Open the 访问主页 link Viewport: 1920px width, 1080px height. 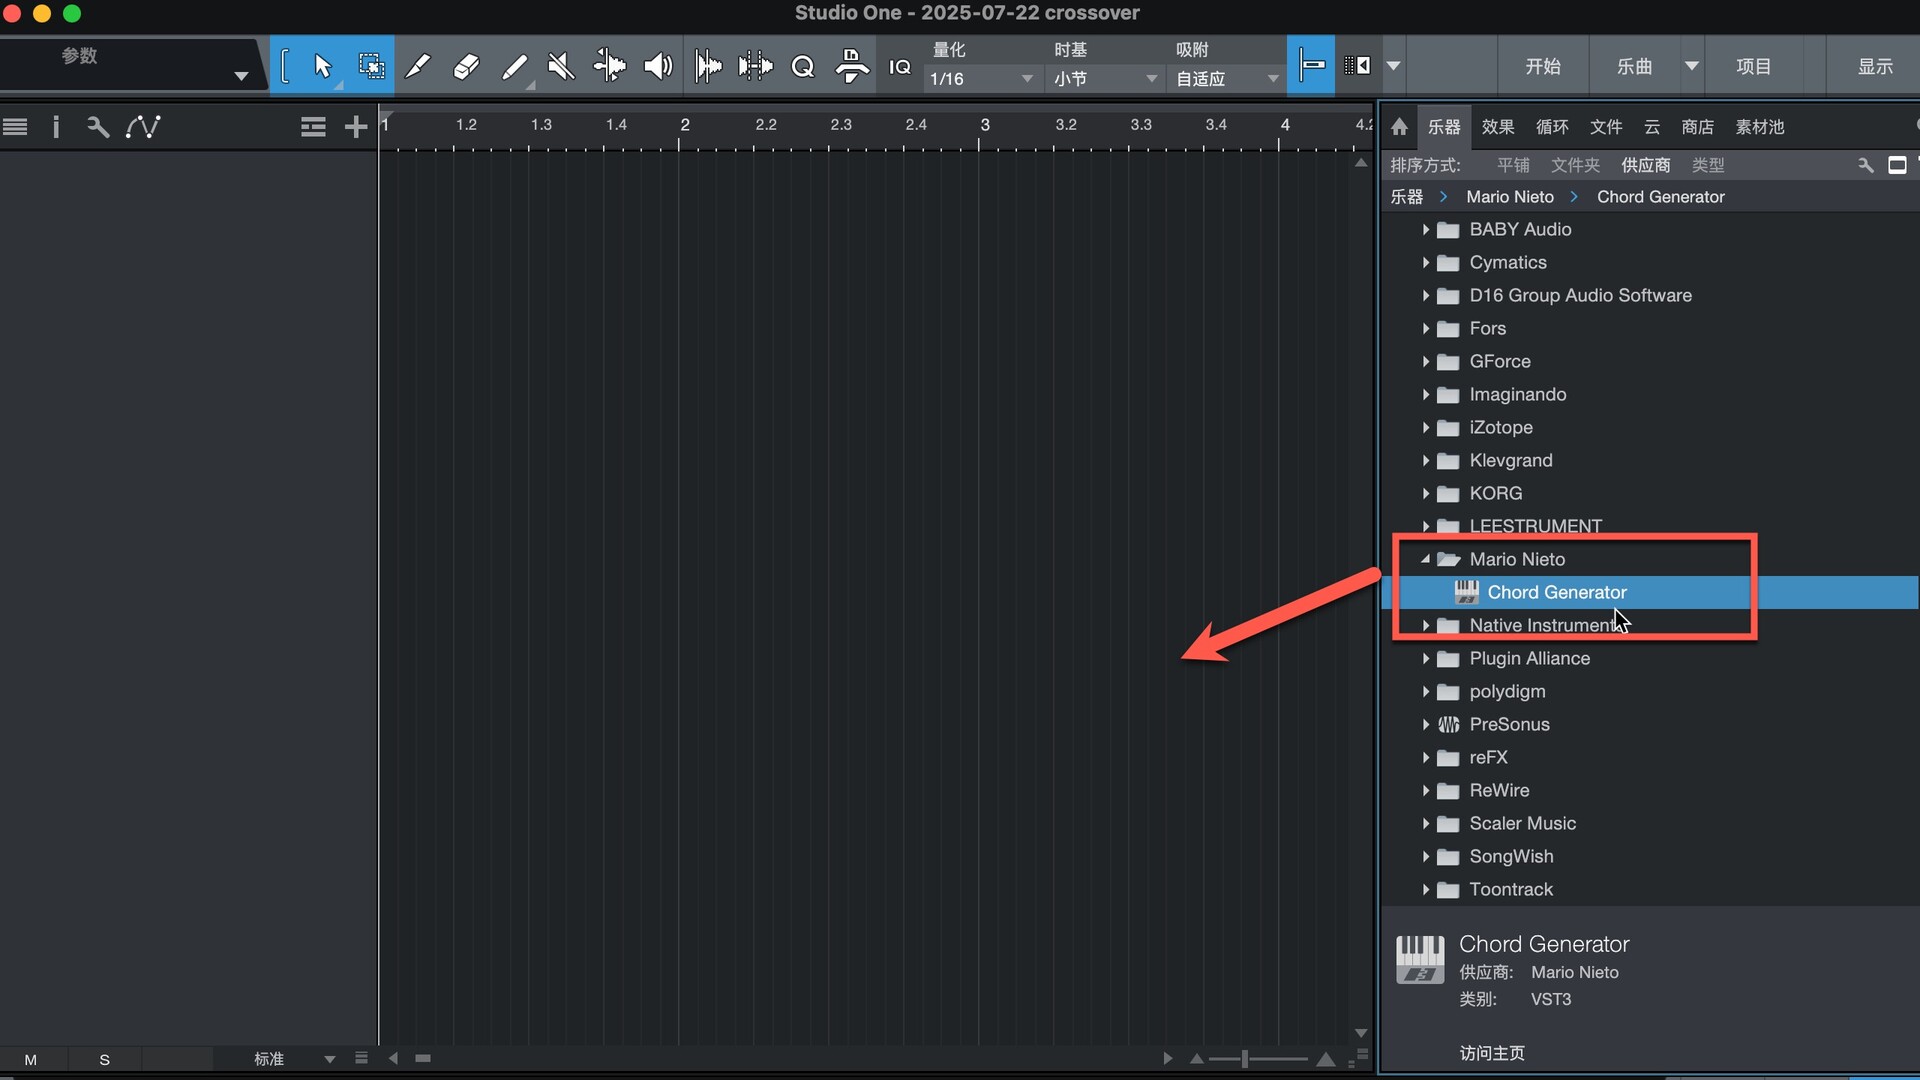pyautogui.click(x=1492, y=1053)
